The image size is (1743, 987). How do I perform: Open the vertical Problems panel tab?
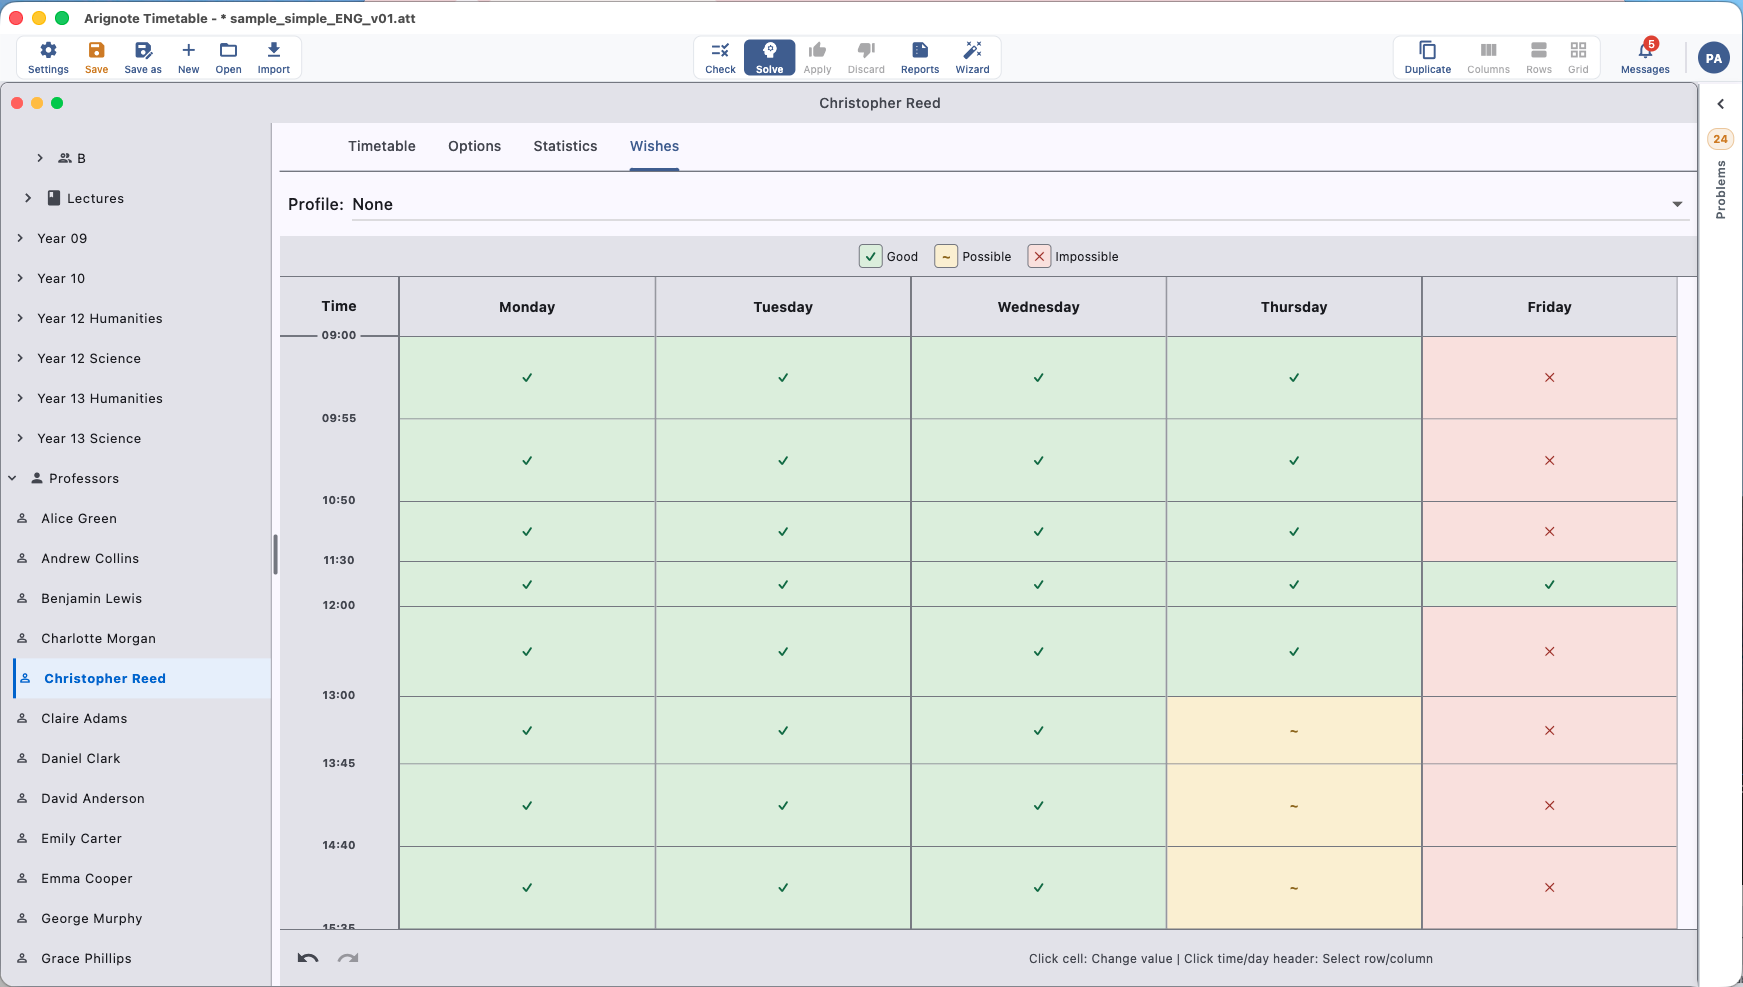(1720, 189)
